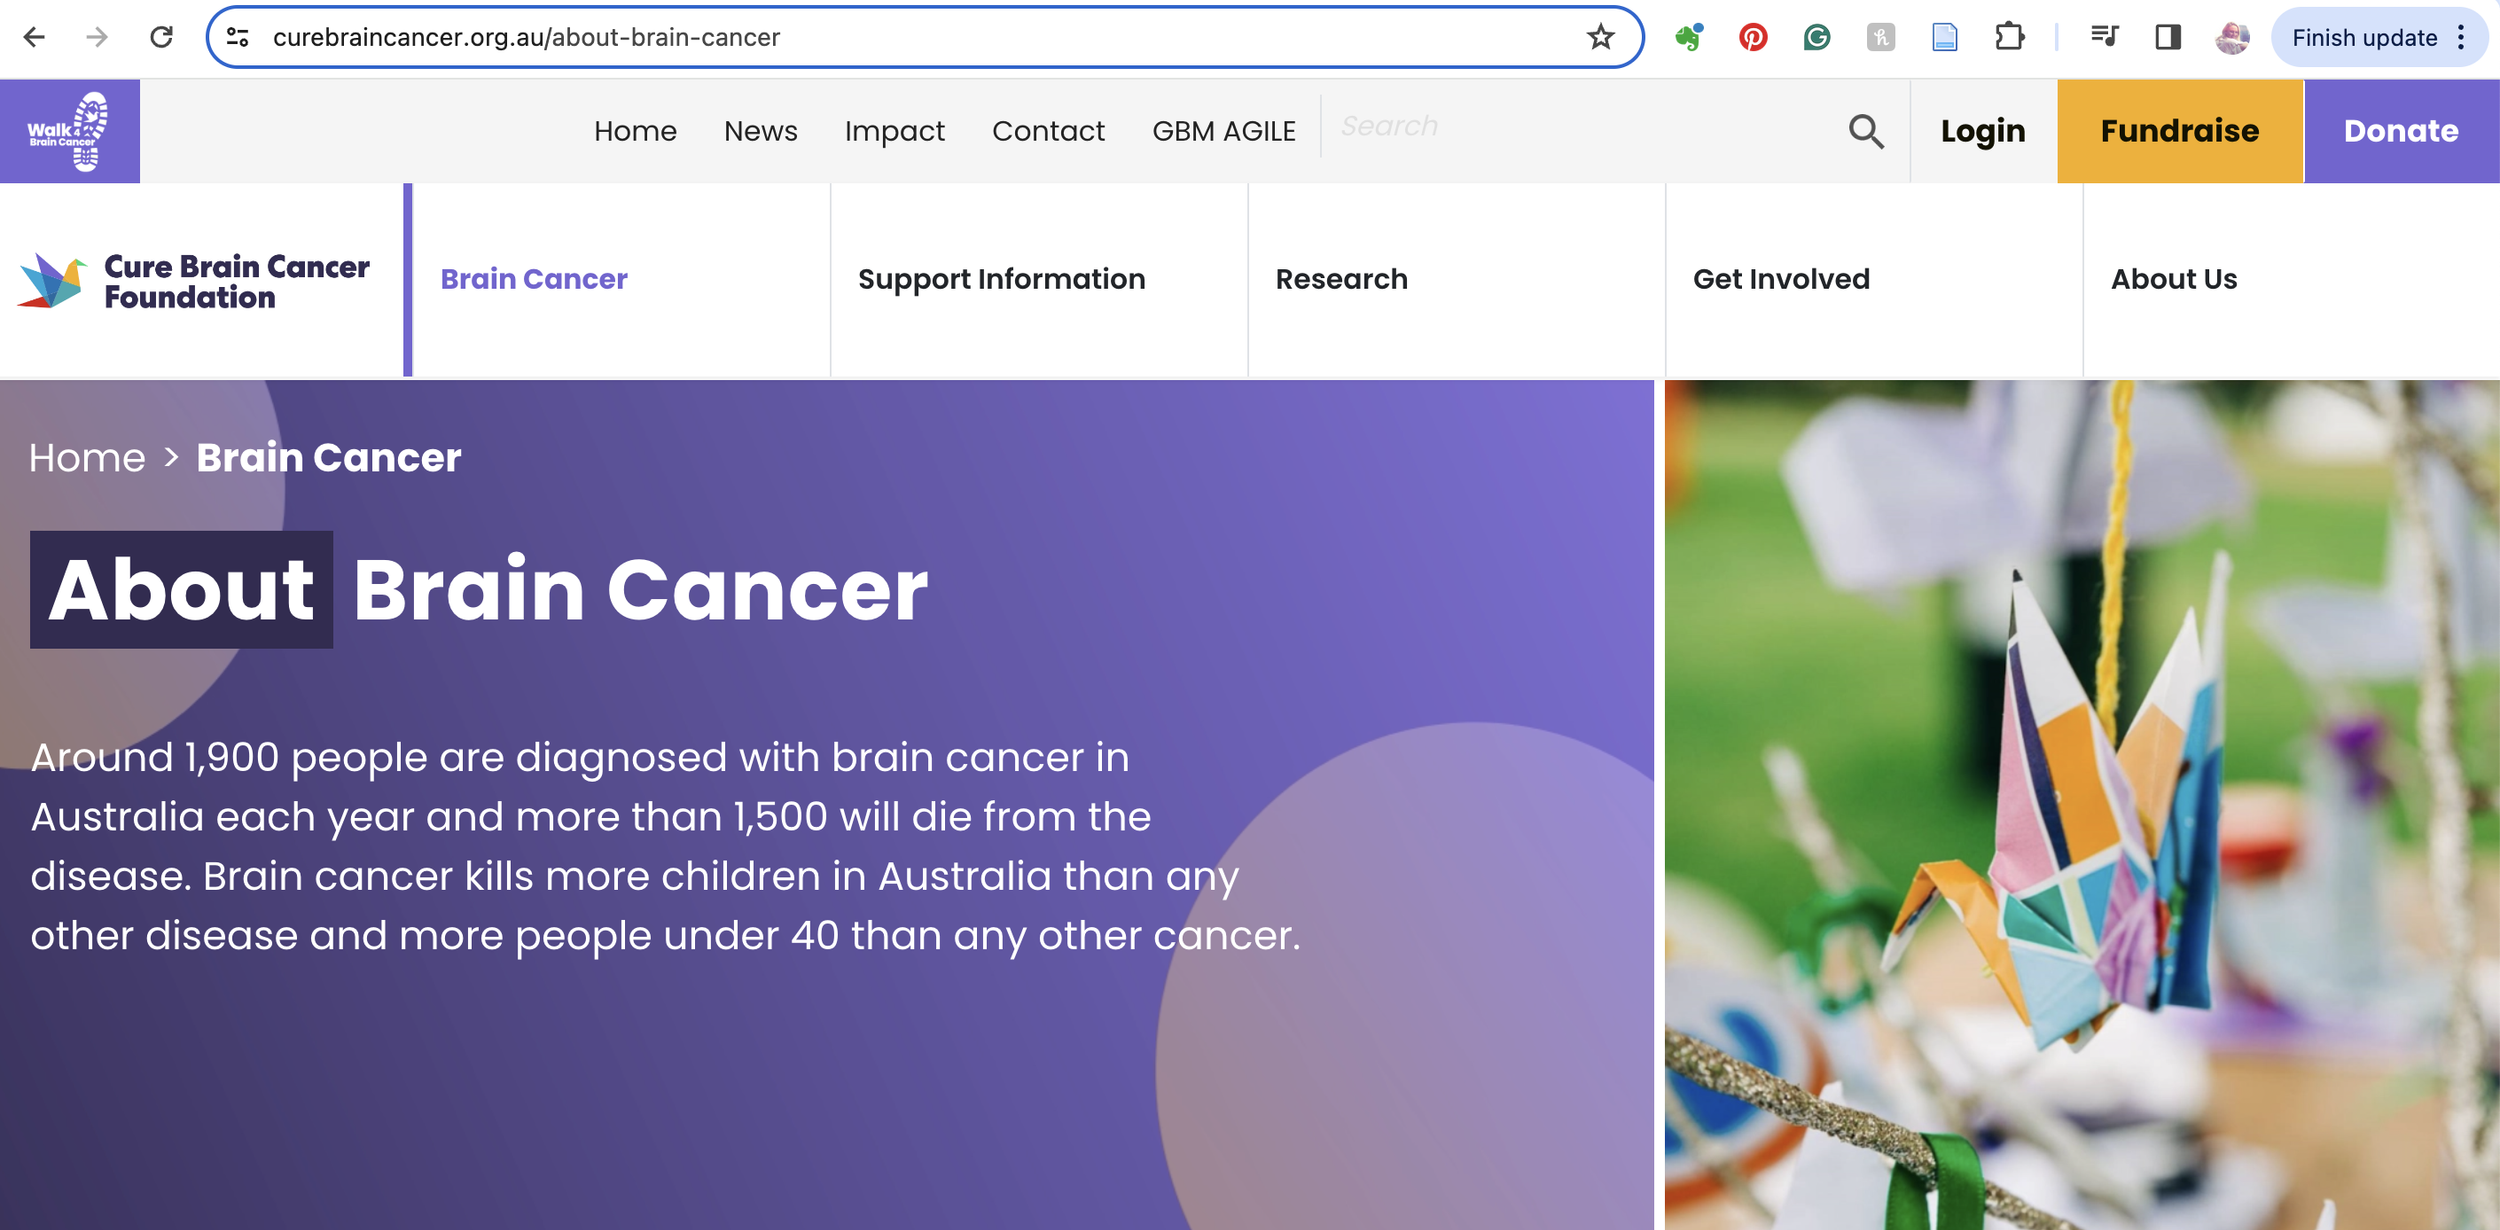
Task: Expand the Research navigation menu
Action: tap(1341, 279)
